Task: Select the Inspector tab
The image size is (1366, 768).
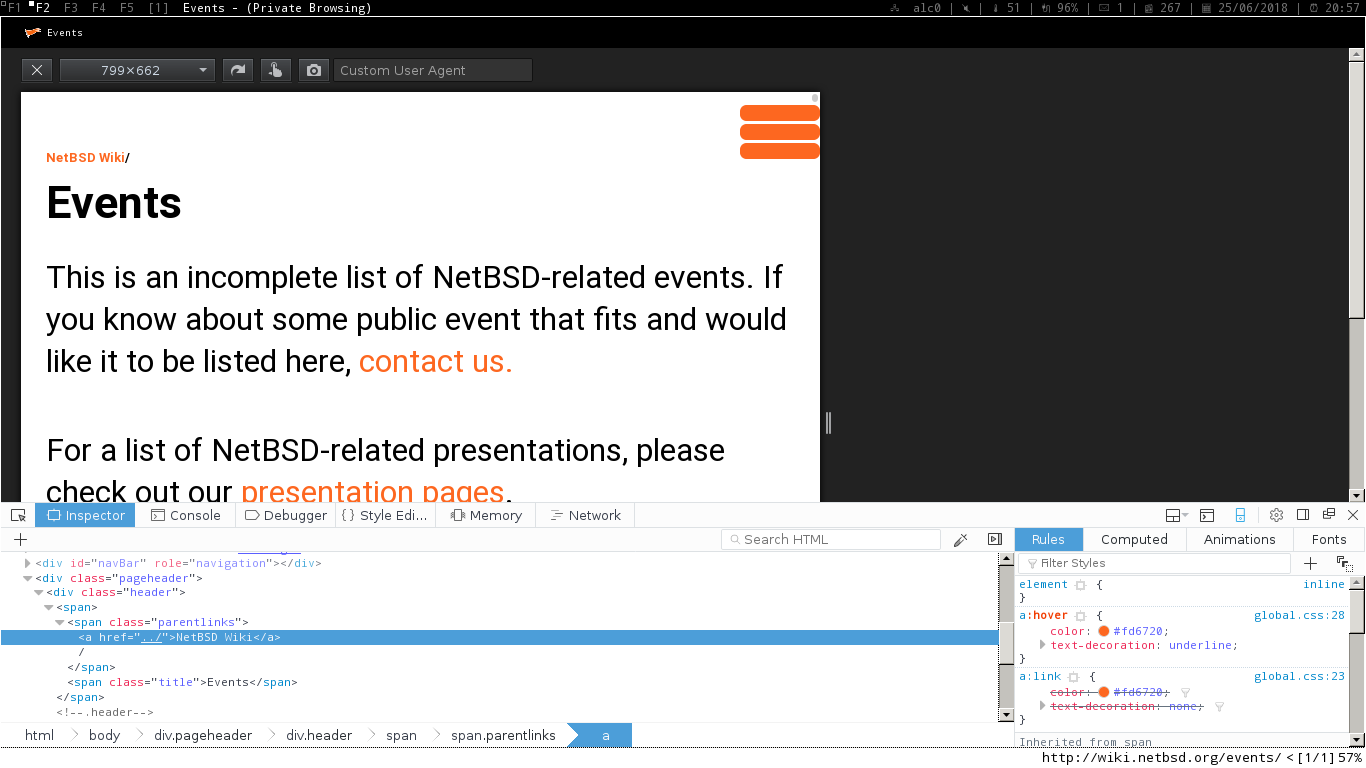Action: point(85,515)
